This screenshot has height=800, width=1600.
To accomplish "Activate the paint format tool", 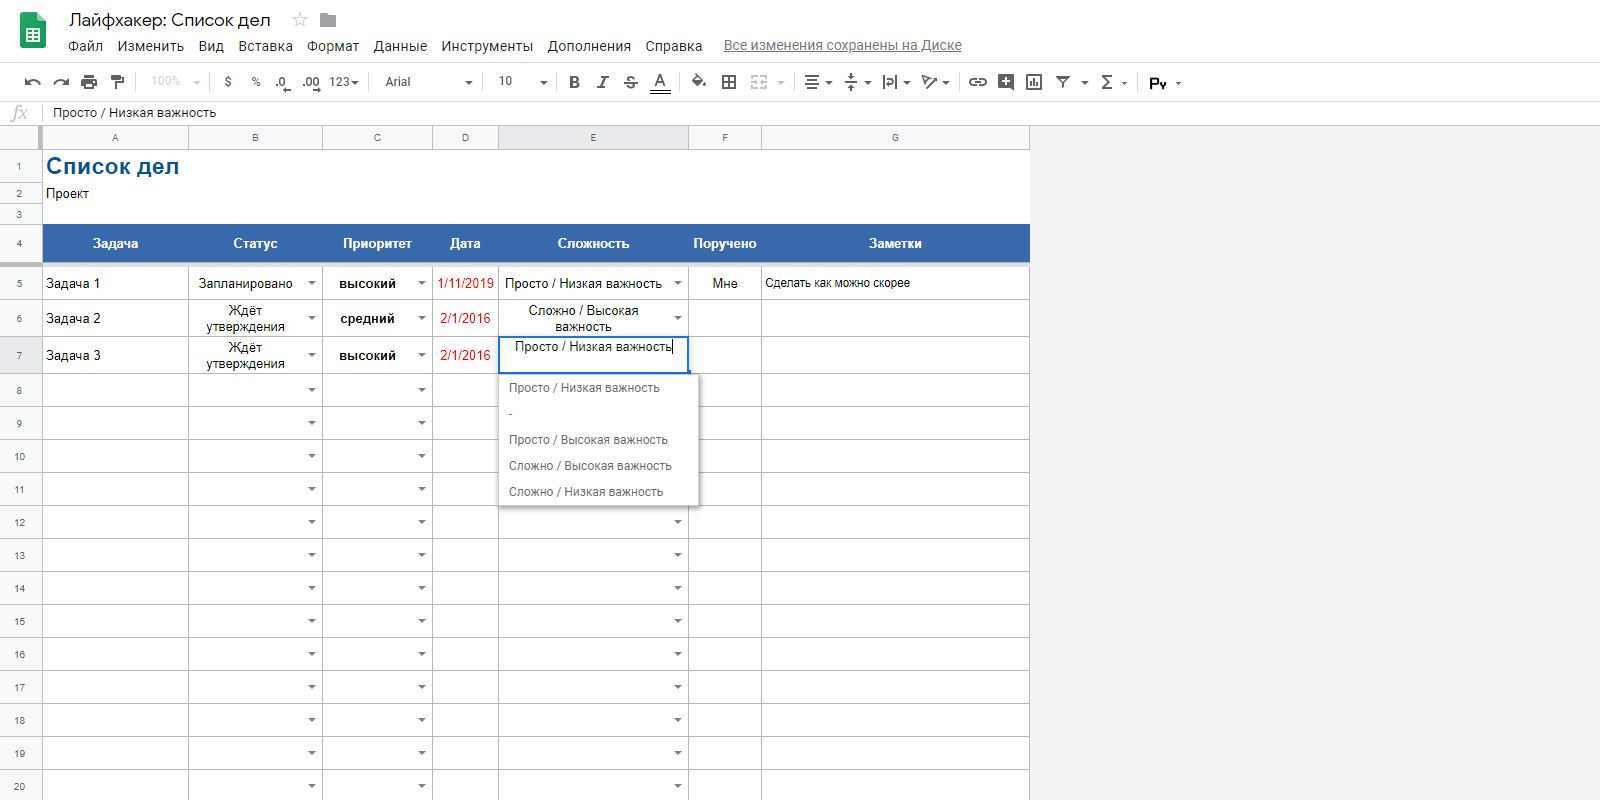I will 117,82.
